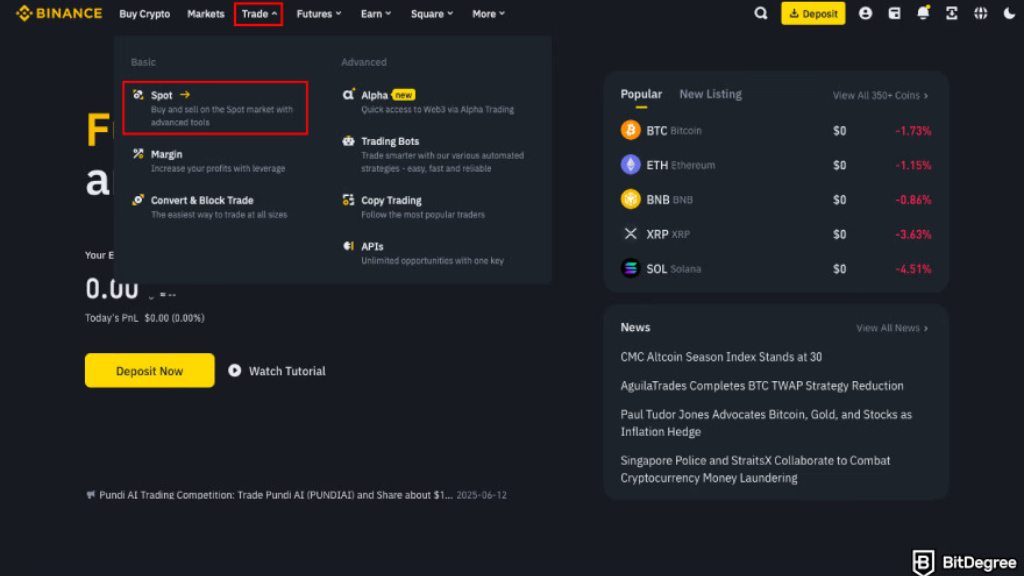
Task: Click the Alpha menu icon
Action: pyautogui.click(x=349, y=95)
